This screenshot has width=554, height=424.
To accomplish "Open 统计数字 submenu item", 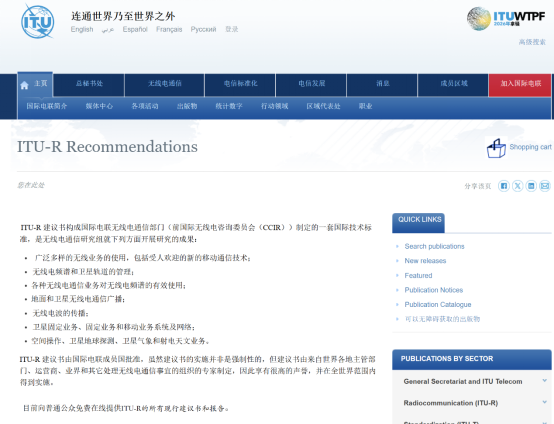I will click(229, 106).
